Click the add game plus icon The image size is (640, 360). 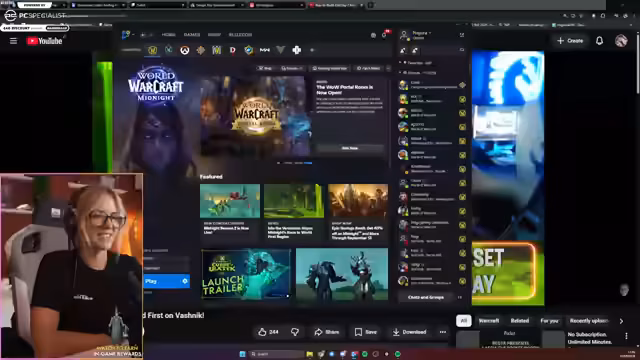pos(312,50)
